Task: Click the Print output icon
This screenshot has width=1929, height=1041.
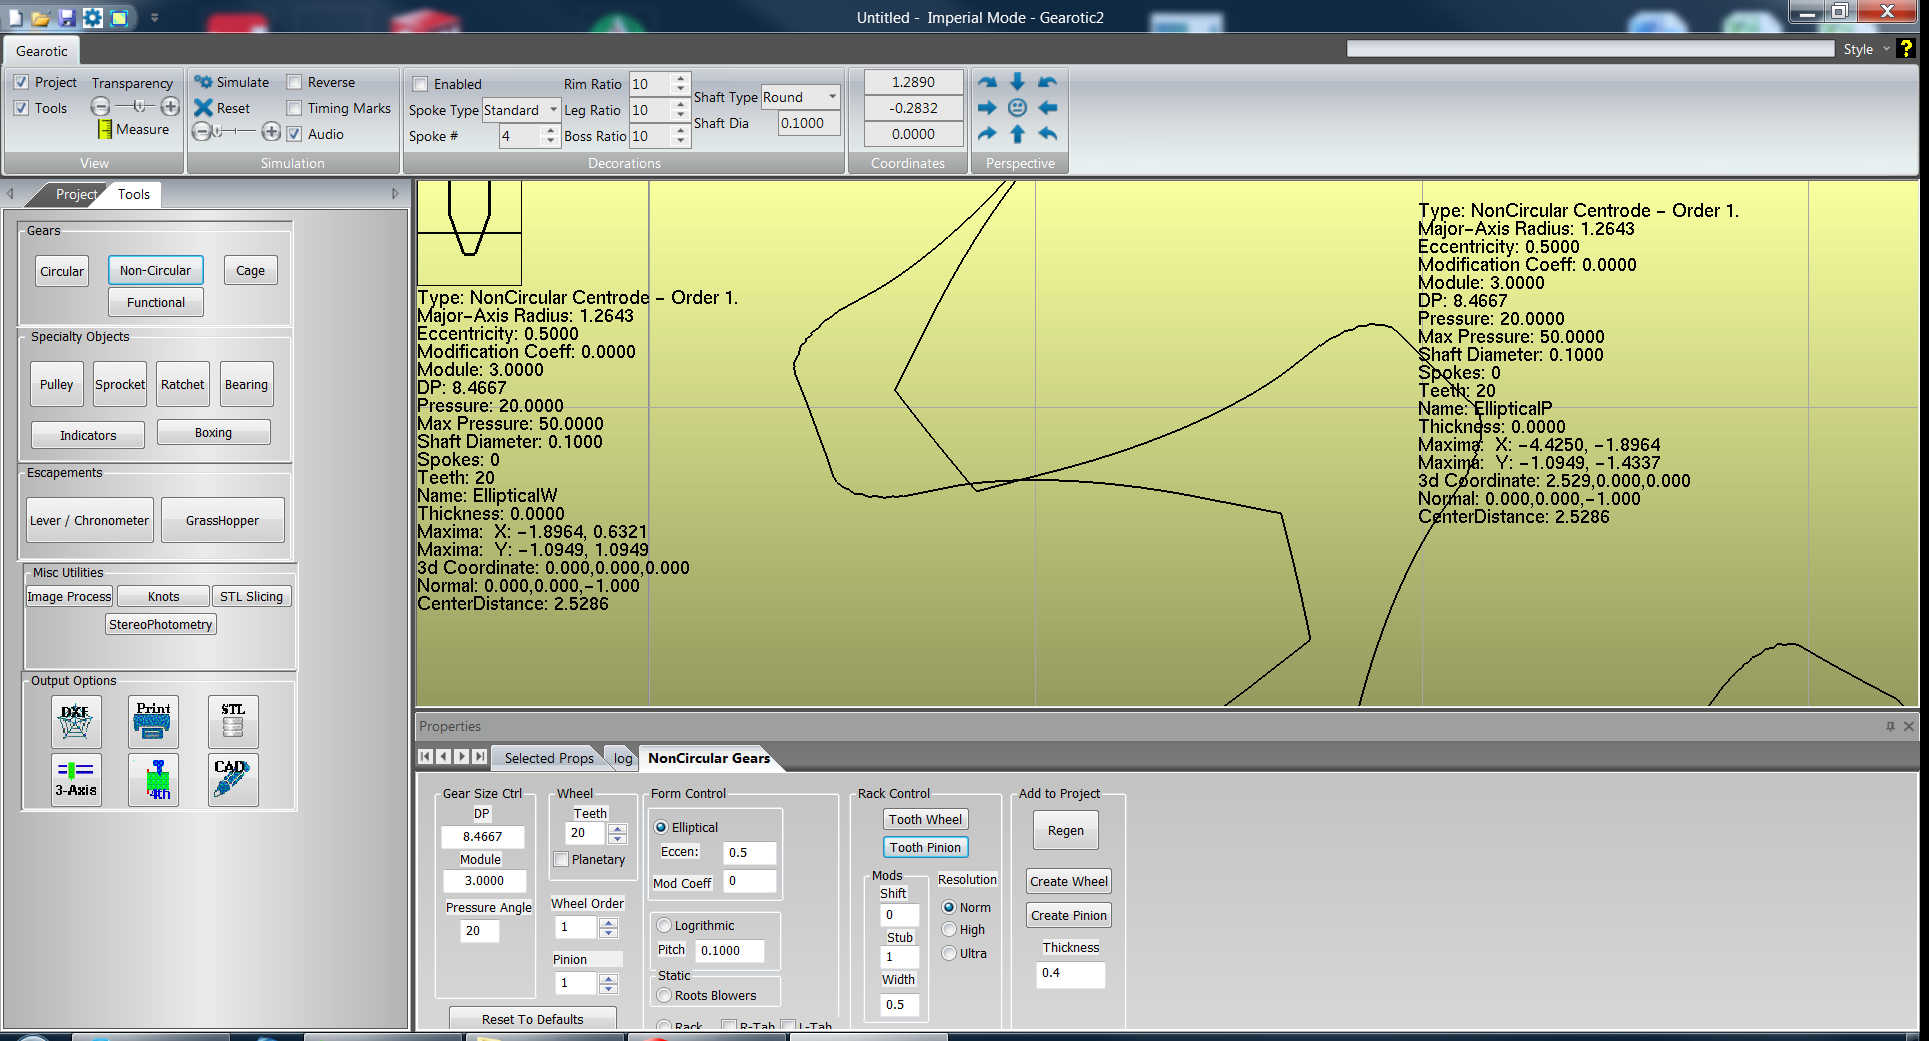Action: pyautogui.click(x=153, y=721)
